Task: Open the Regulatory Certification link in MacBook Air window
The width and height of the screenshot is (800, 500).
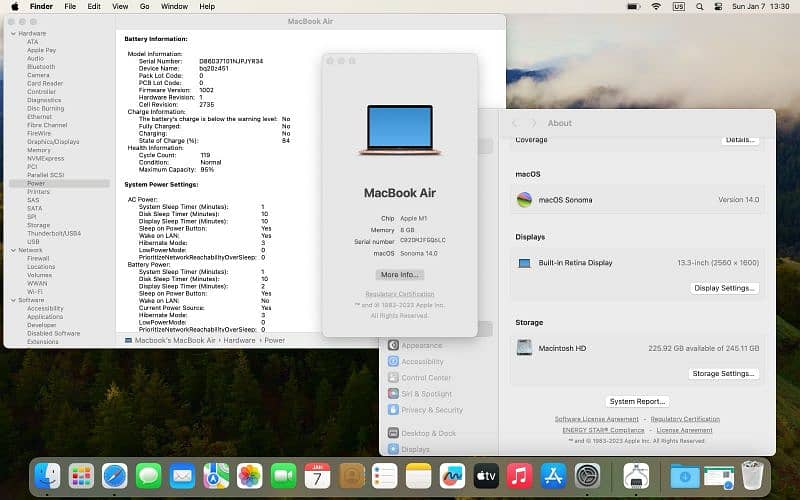Action: [x=399, y=294]
